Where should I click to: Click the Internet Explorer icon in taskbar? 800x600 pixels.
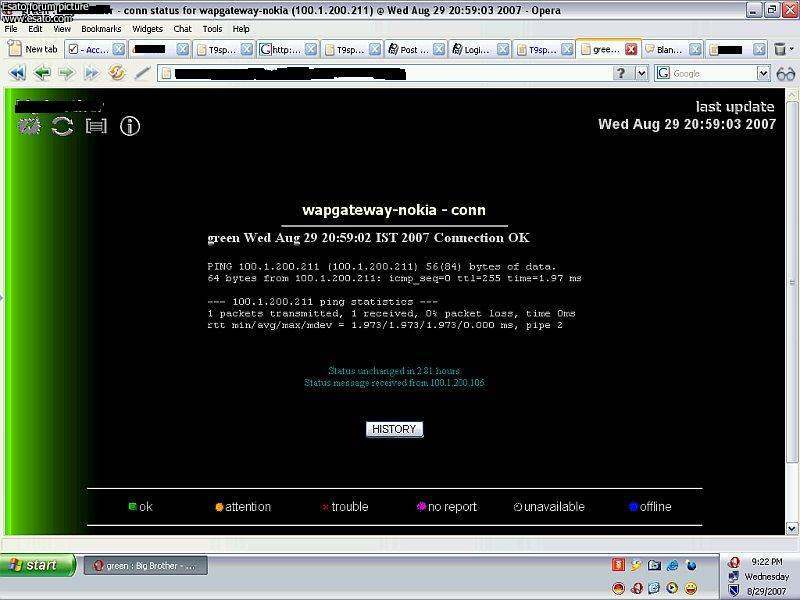[x=672, y=565]
